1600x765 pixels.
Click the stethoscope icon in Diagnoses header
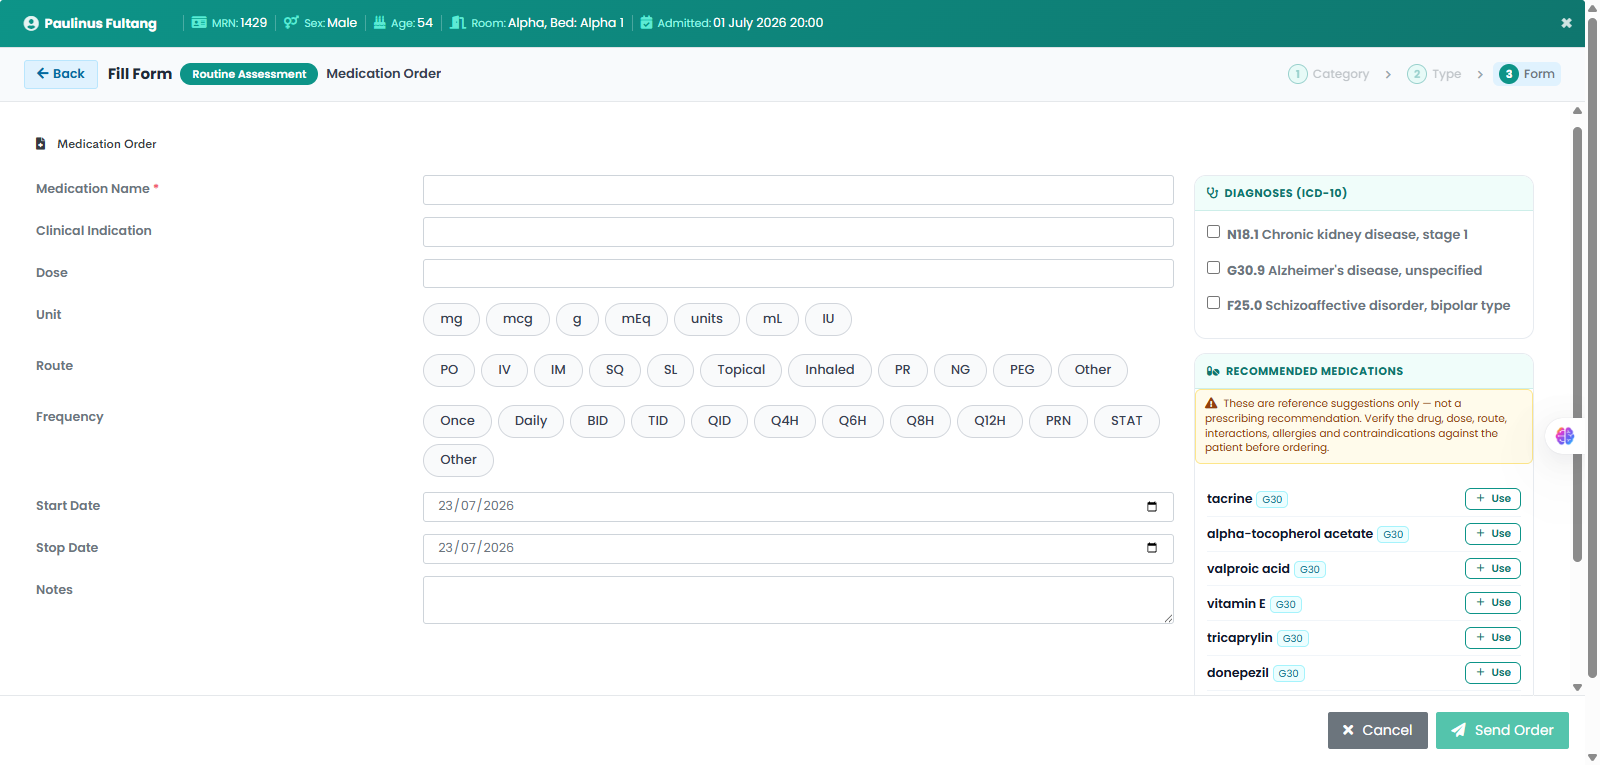pos(1213,193)
